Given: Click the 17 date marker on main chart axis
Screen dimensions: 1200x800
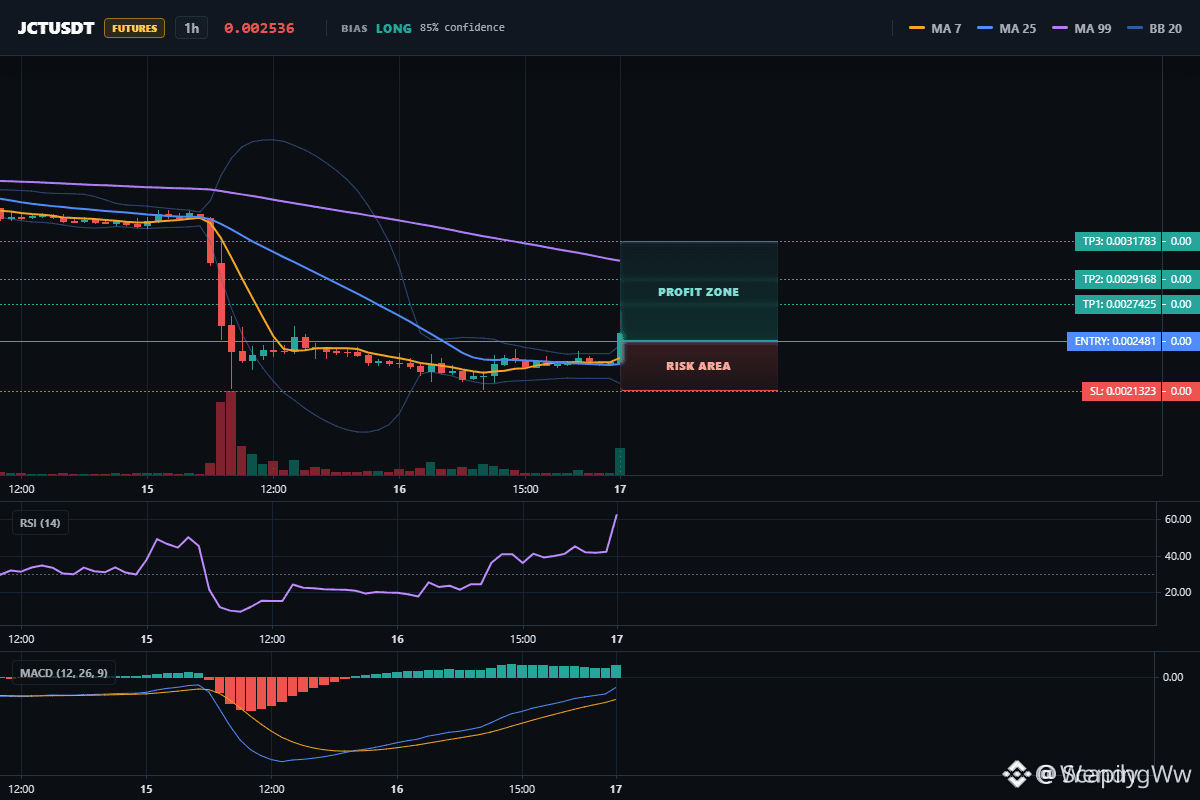Looking at the screenshot, I should (x=620, y=489).
